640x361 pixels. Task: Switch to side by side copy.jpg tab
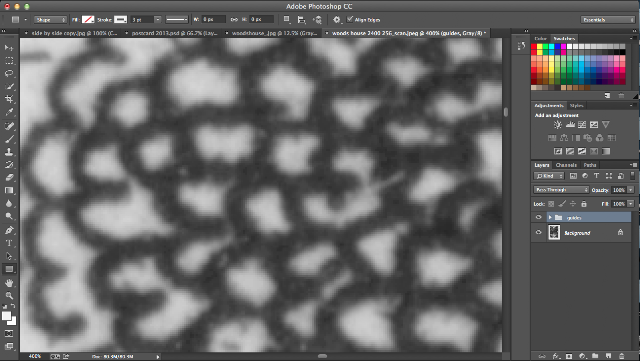[x=74, y=33]
